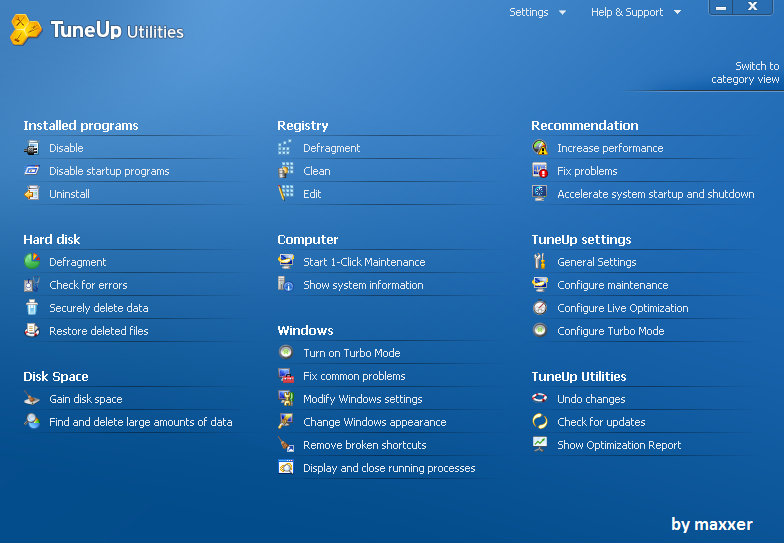This screenshot has width=784, height=543.
Task: Minimize the TuneUp Utilities window
Action: [721, 7]
